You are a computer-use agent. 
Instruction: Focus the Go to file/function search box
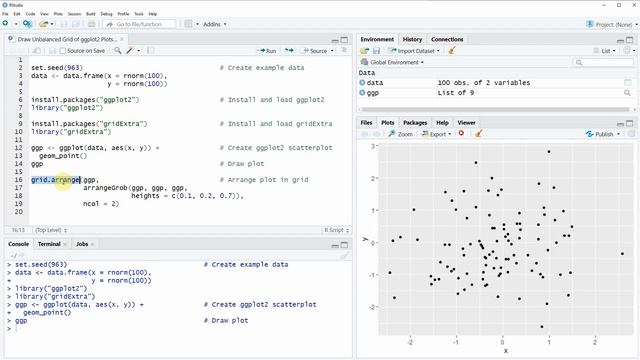tap(139, 24)
